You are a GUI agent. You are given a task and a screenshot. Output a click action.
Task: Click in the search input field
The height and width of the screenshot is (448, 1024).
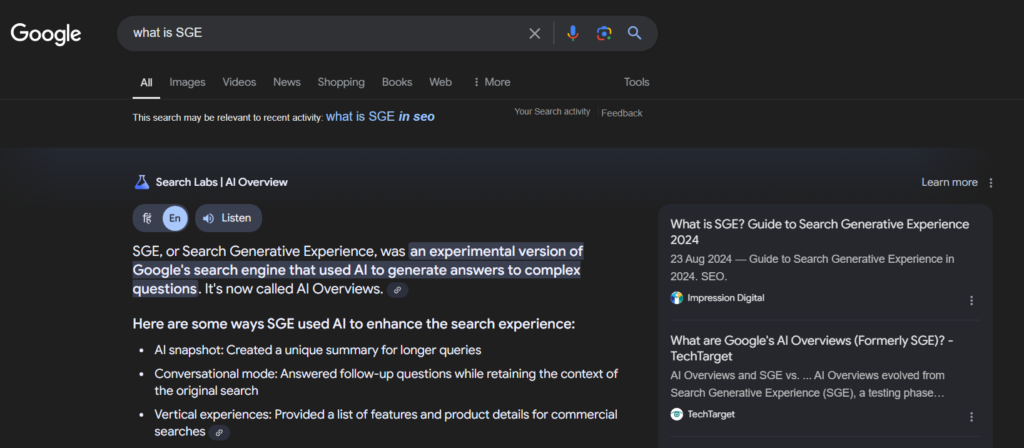327,33
